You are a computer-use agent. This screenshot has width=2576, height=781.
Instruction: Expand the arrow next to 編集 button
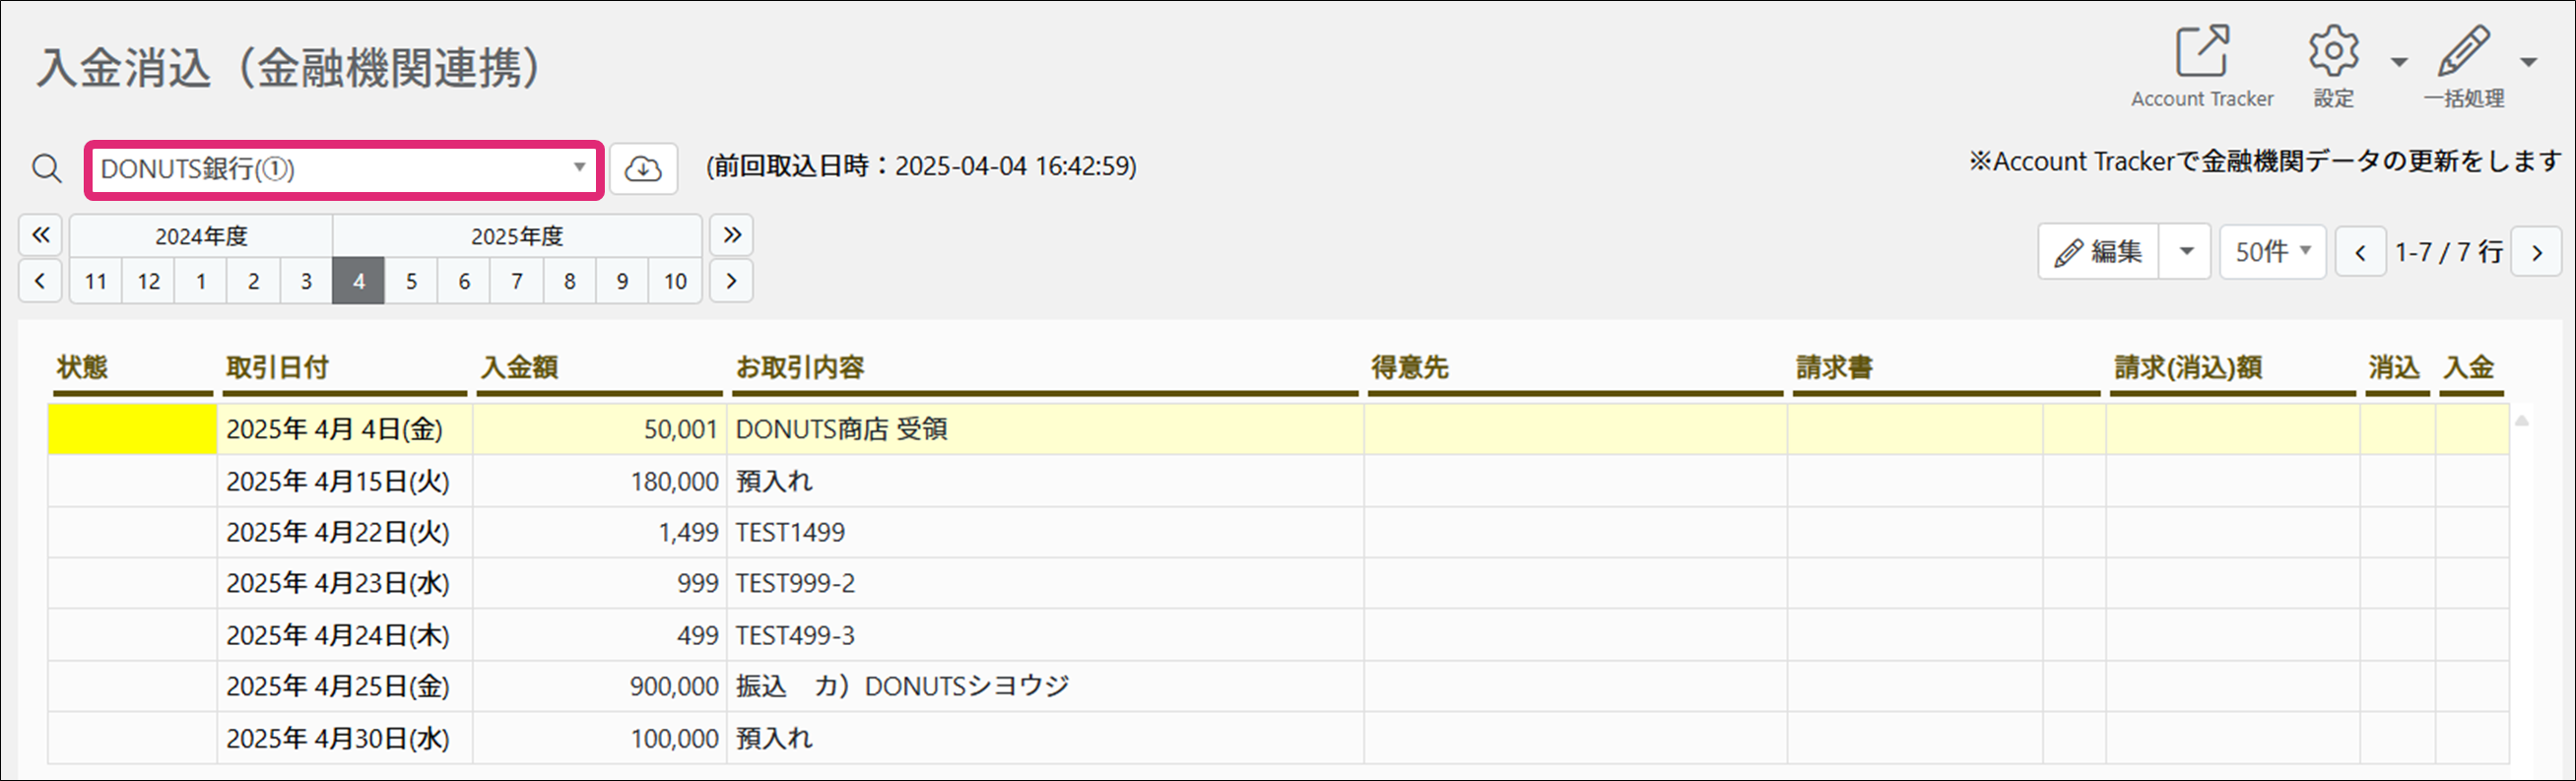coord(2187,252)
